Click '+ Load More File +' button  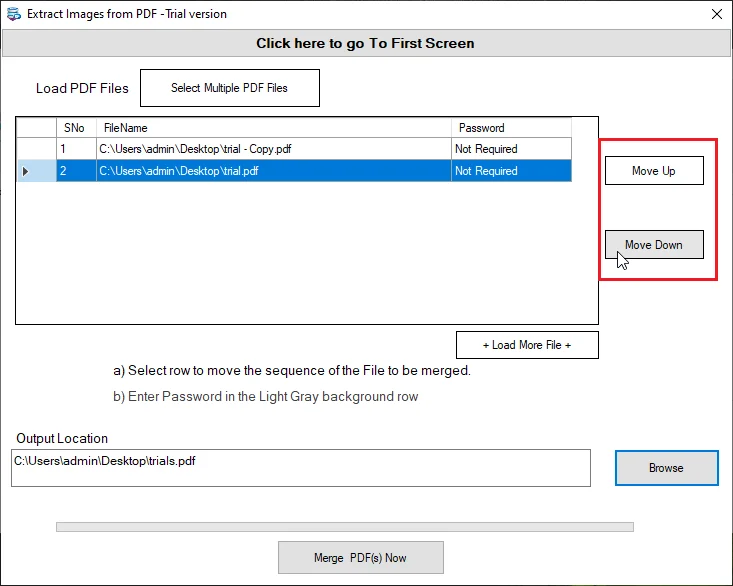(x=527, y=345)
